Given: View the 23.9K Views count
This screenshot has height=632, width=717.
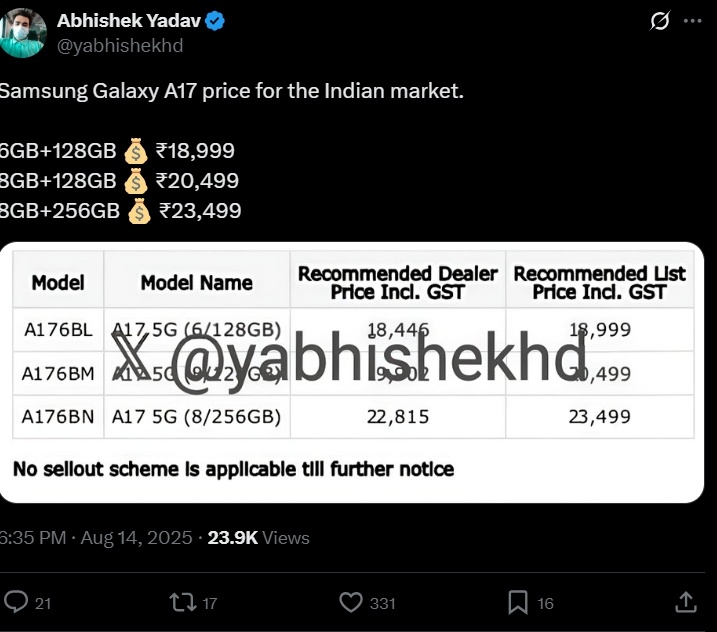Looking at the screenshot, I should pyautogui.click(x=258, y=538).
